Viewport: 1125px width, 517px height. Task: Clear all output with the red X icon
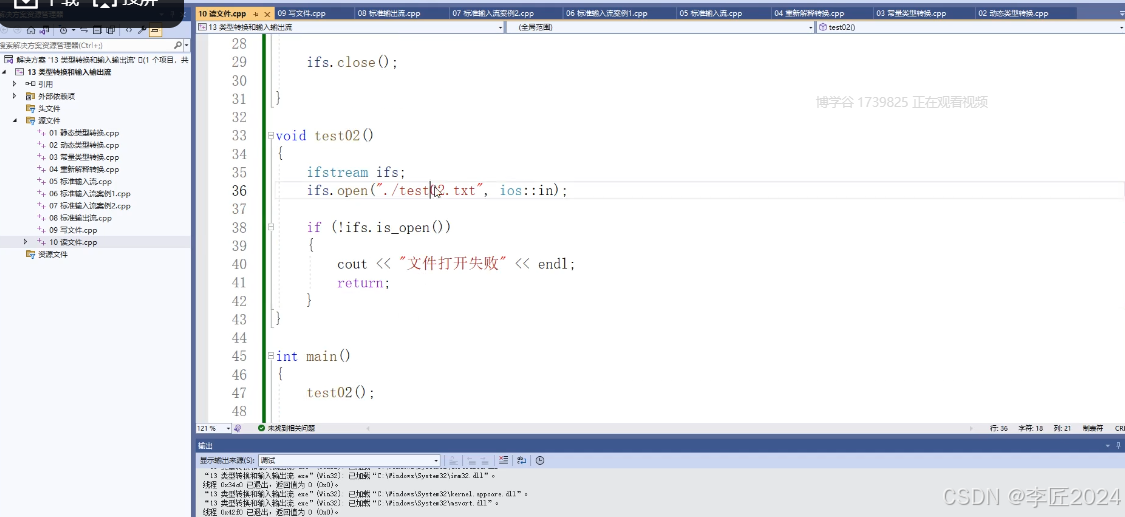tap(503, 460)
